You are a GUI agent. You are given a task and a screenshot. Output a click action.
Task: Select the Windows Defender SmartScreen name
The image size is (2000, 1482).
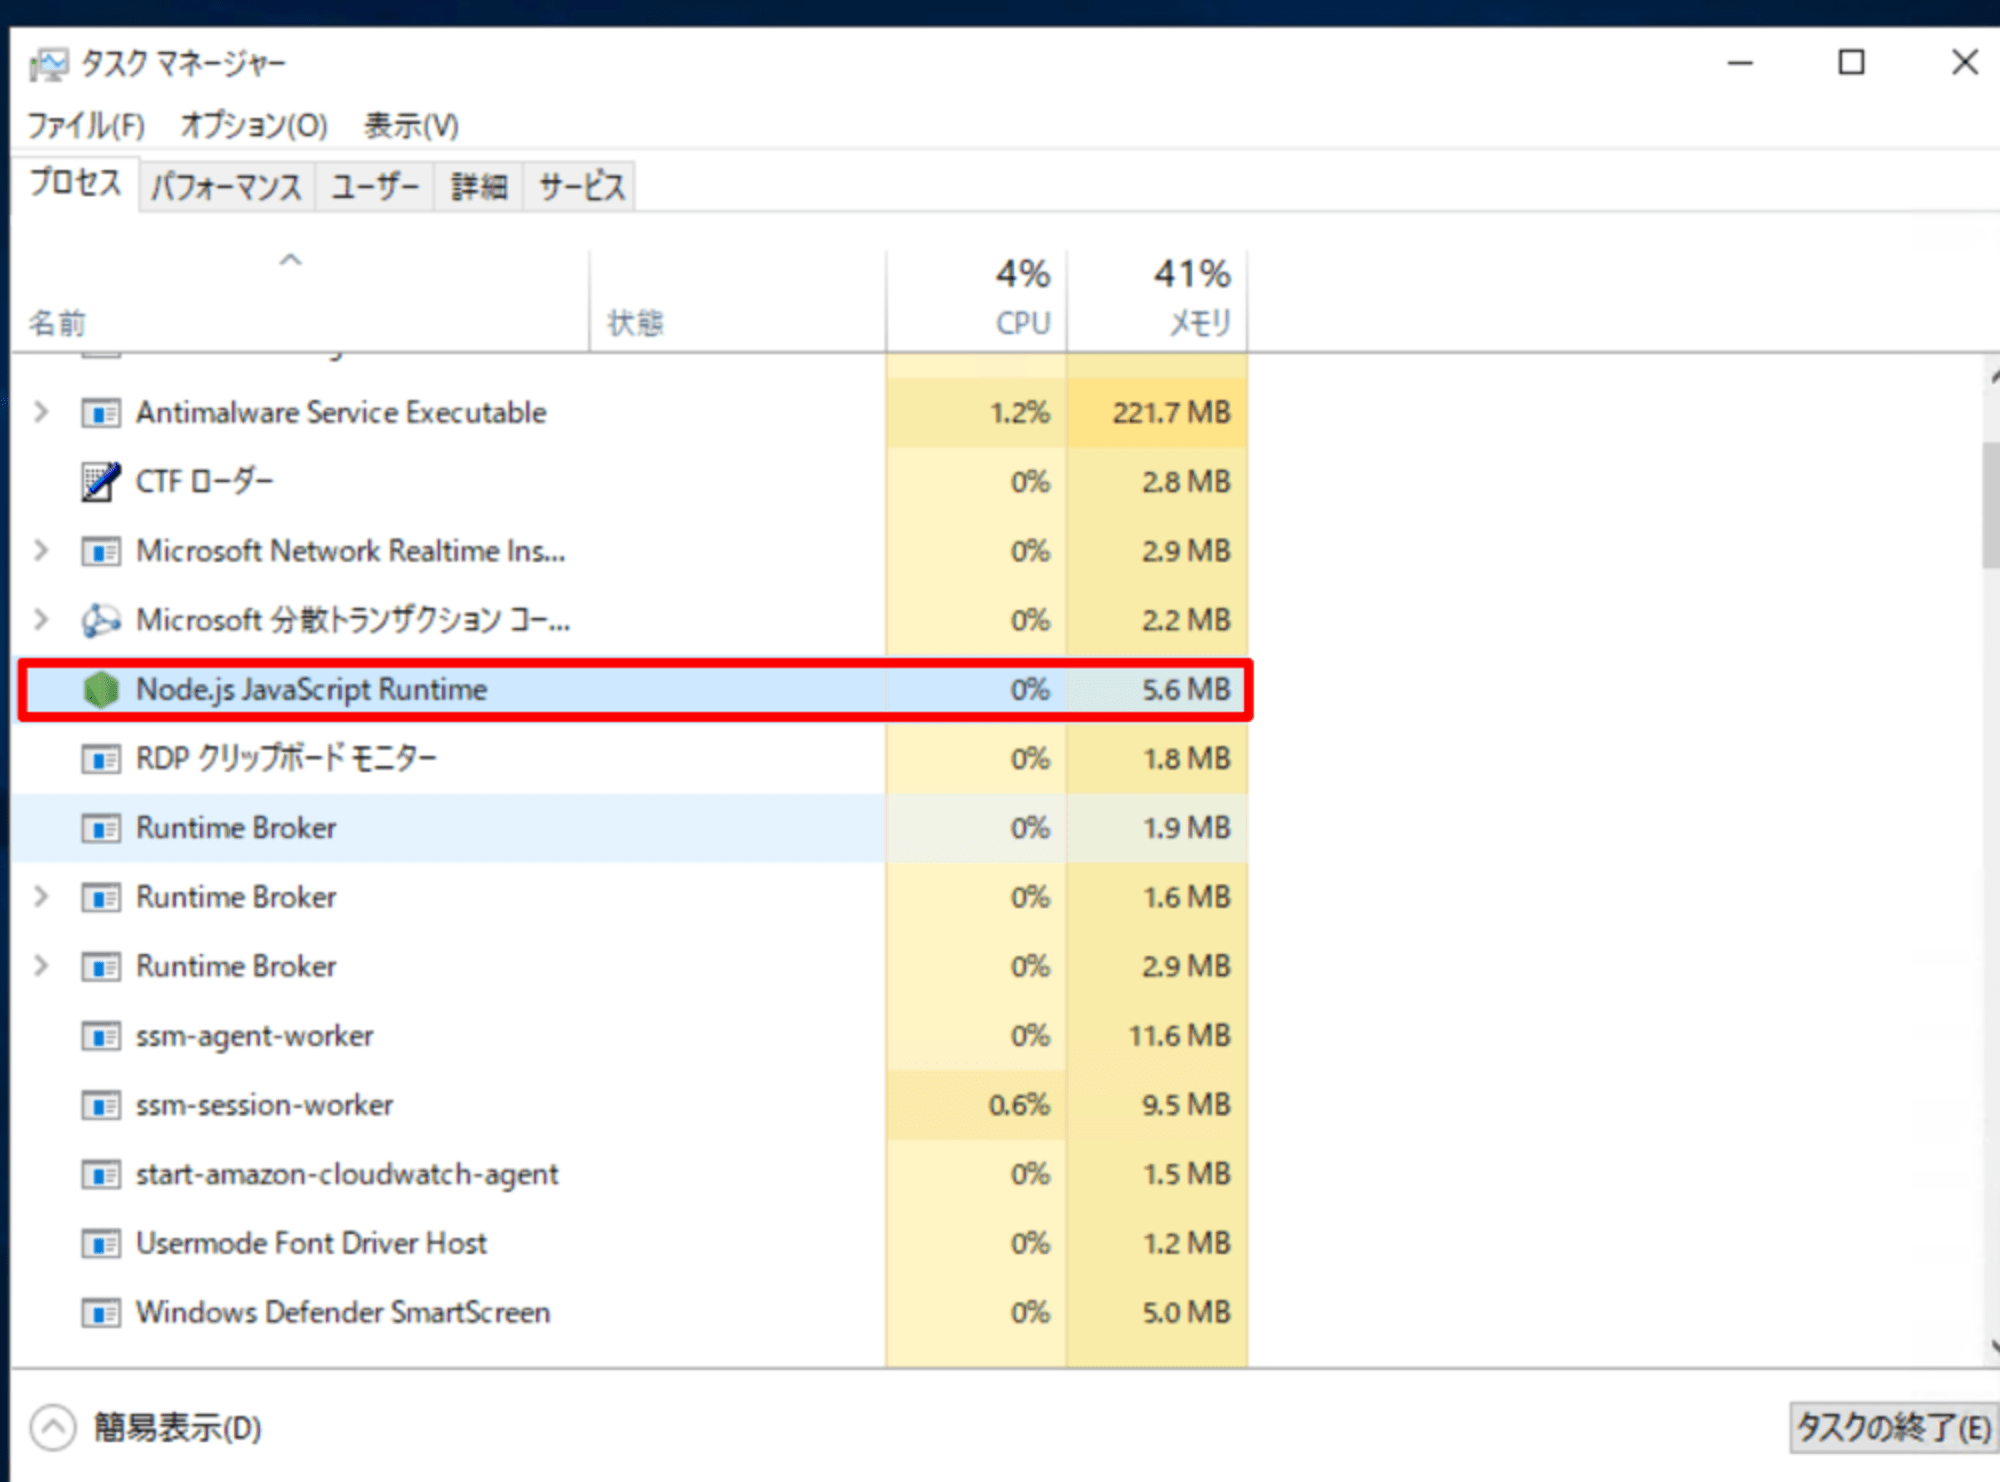[x=343, y=1312]
